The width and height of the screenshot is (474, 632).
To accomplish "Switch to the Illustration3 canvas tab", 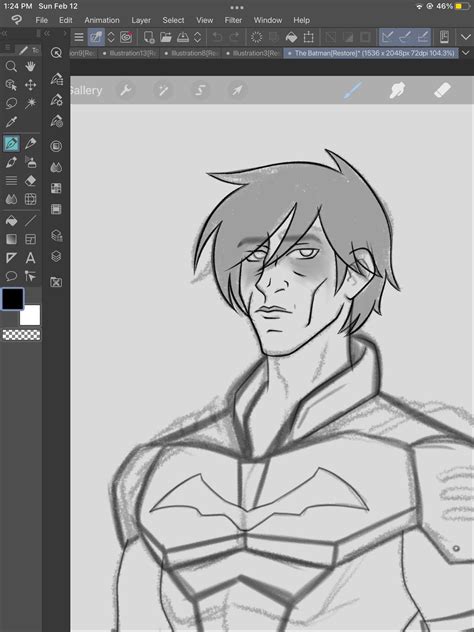I will (x=252, y=53).
